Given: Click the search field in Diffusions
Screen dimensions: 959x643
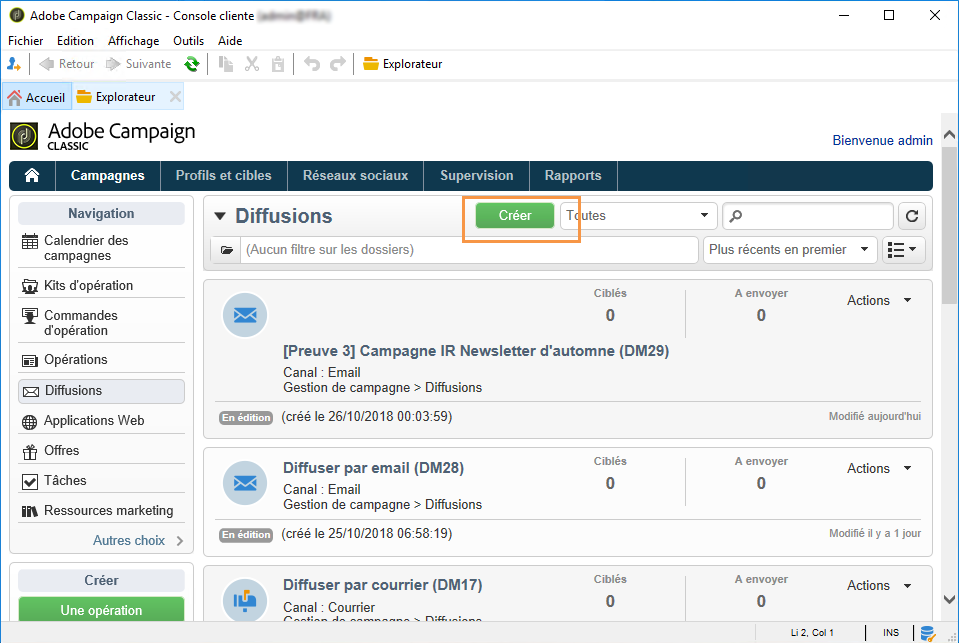Looking at the screenshot, I should pos(808,216).
